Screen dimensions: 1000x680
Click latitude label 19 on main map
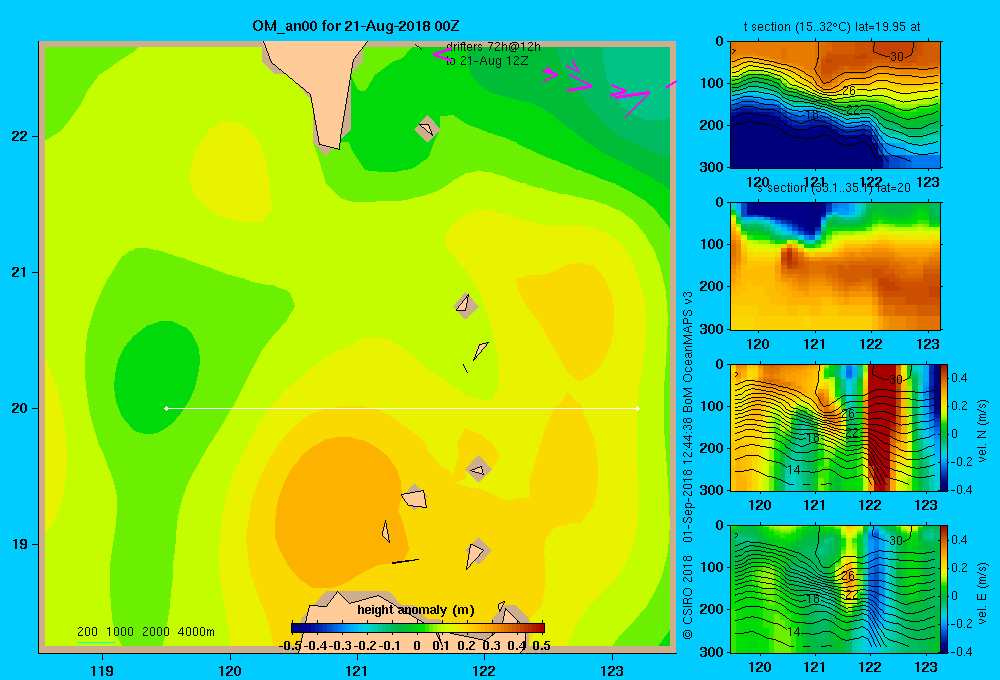pyautogui.click(x=20, y=544)
